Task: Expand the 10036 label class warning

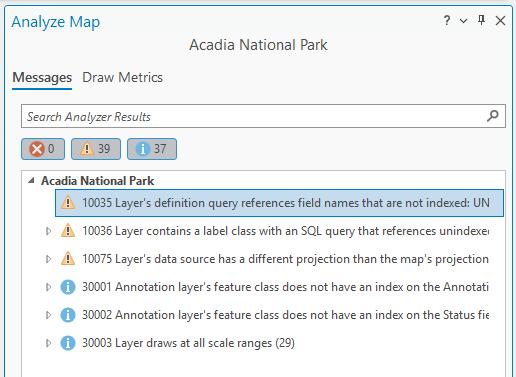Action: [48, 231]
